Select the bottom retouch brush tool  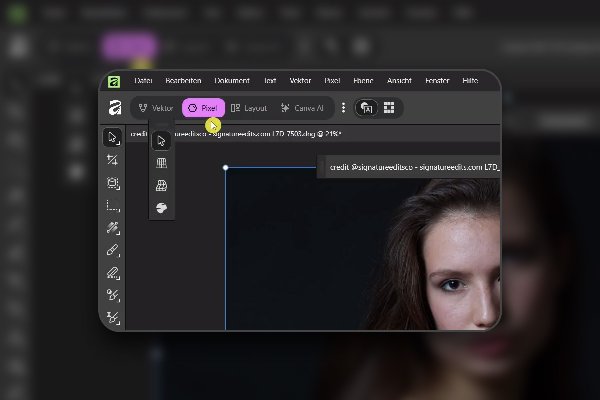113,317
